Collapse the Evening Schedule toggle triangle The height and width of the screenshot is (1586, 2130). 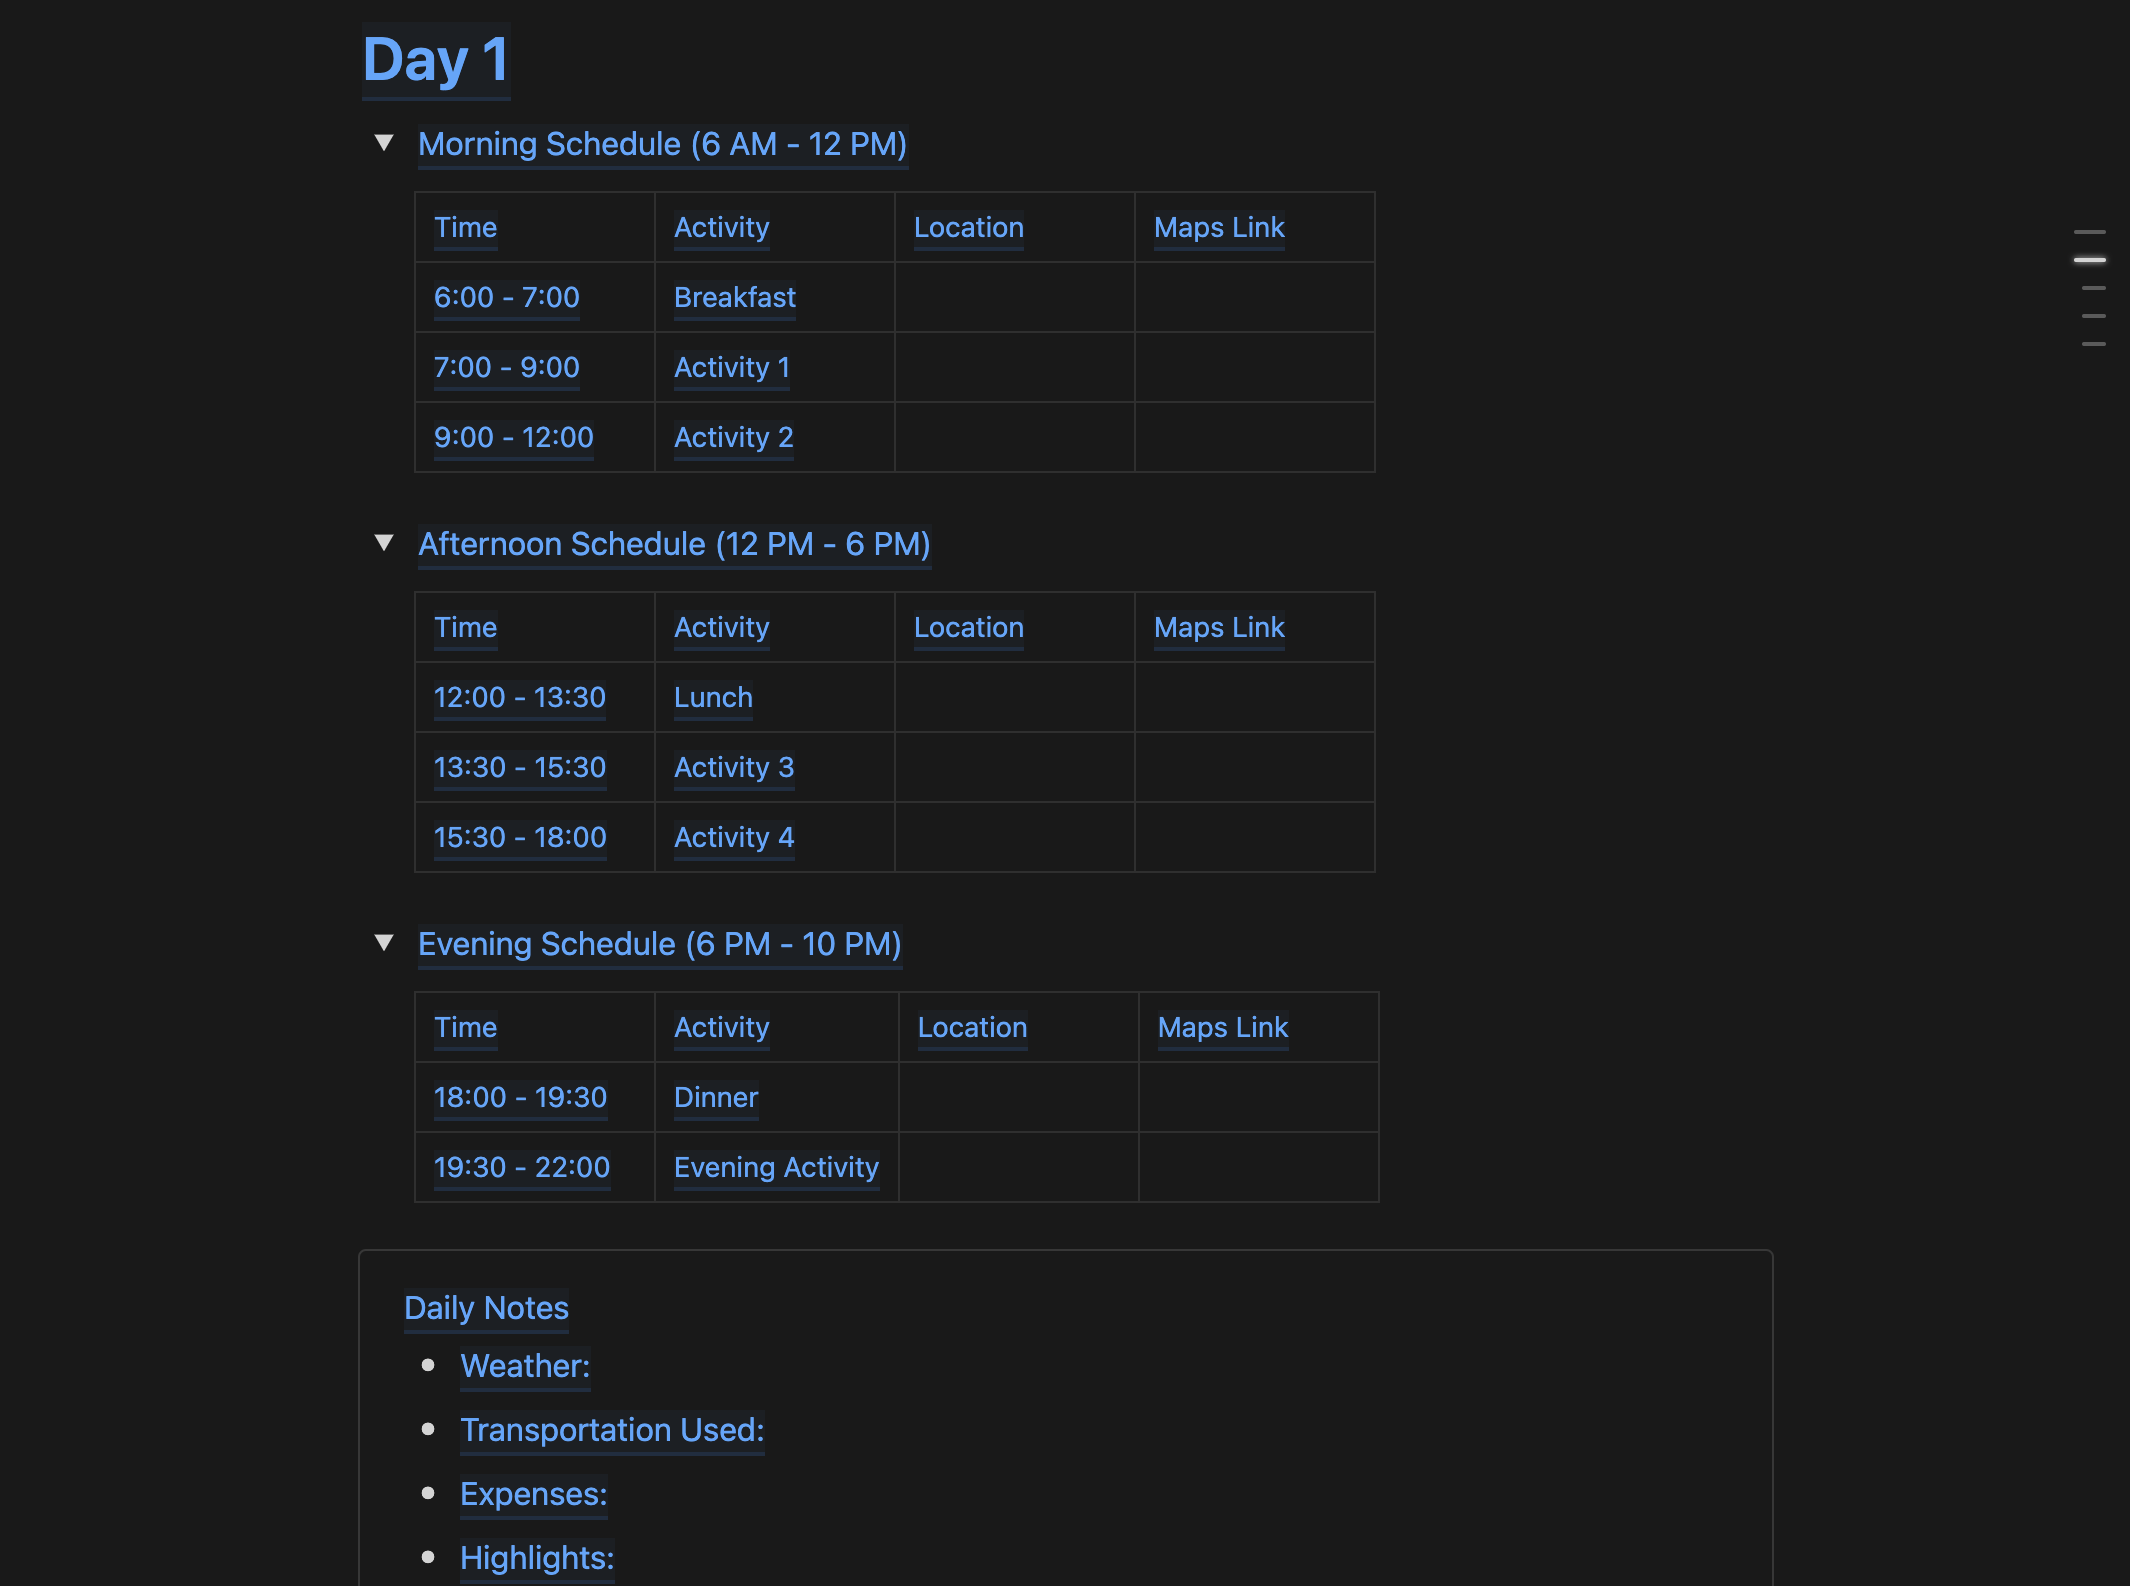(384, 943)
